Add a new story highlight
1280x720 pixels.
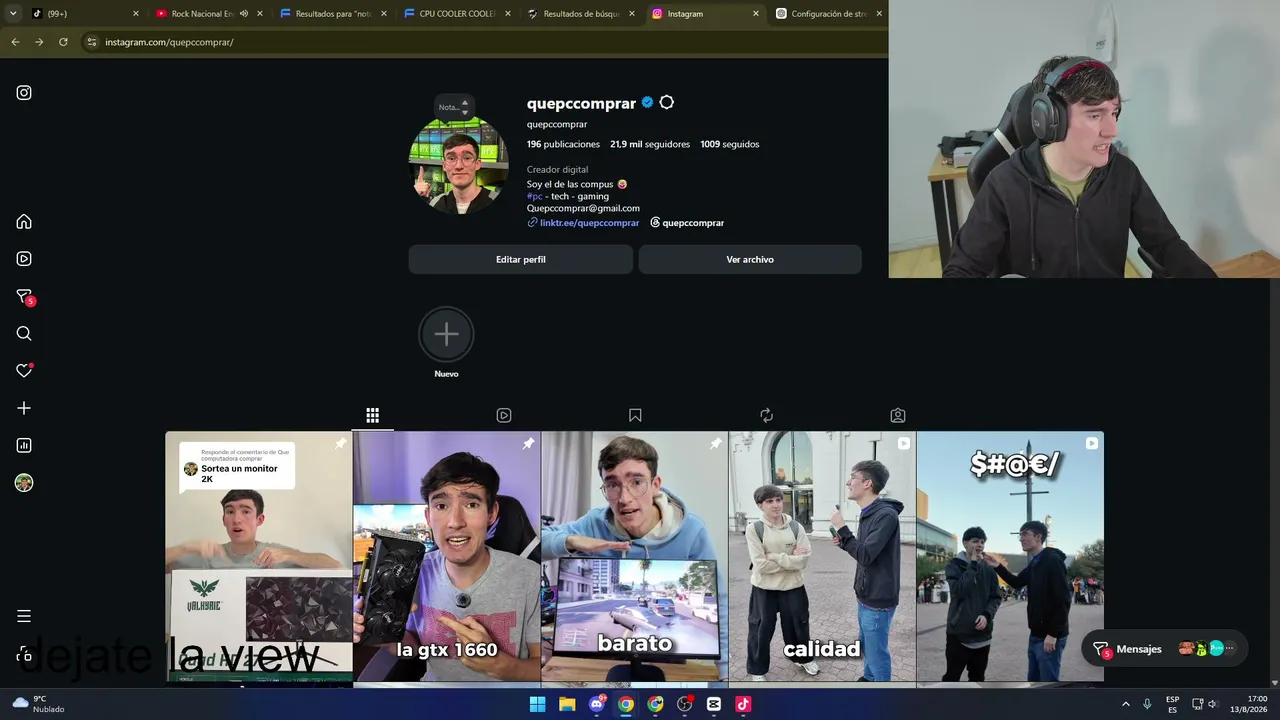pyautogui.click(x=446, y=335)
